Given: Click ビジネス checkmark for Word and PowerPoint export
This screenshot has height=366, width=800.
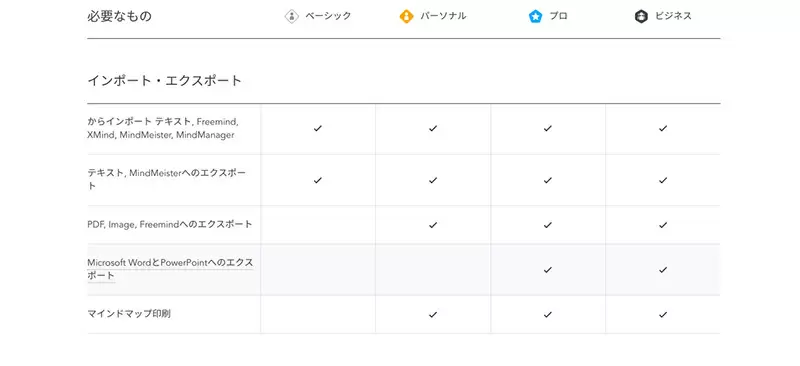Looking at the screenshot, I should click(x=663, y=270).
